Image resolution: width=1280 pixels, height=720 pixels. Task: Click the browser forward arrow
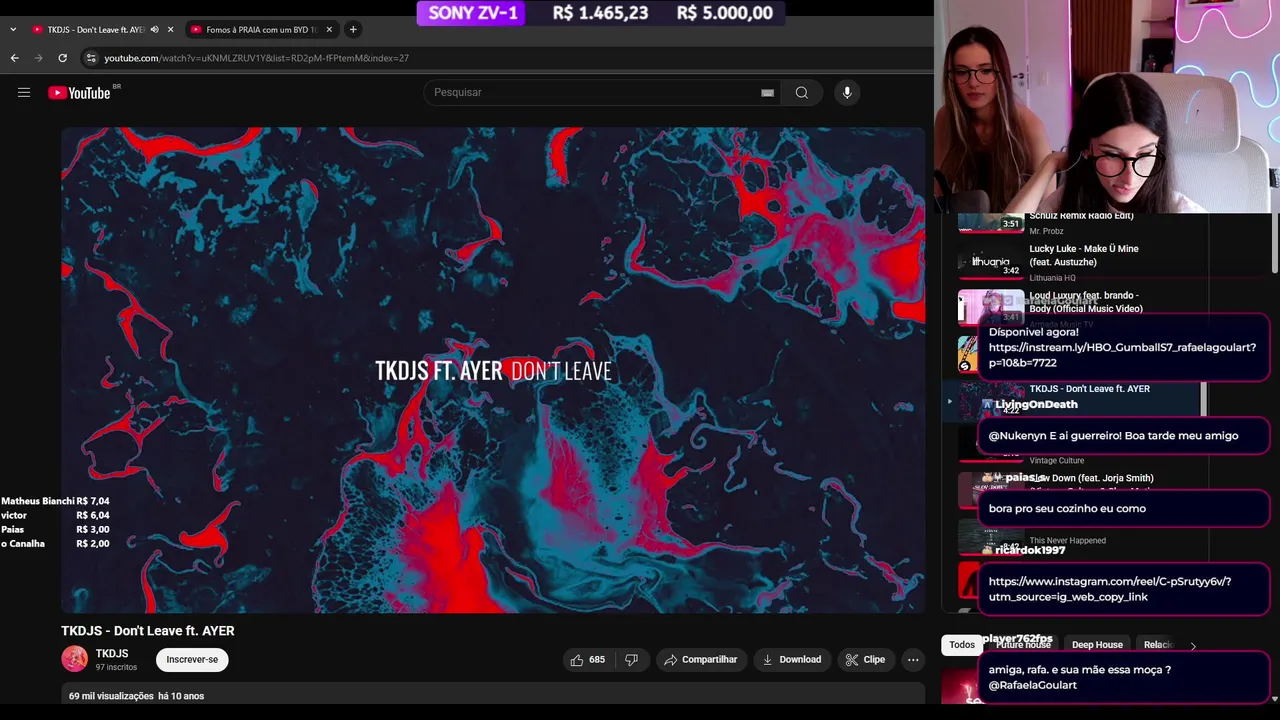pos(39,58)
